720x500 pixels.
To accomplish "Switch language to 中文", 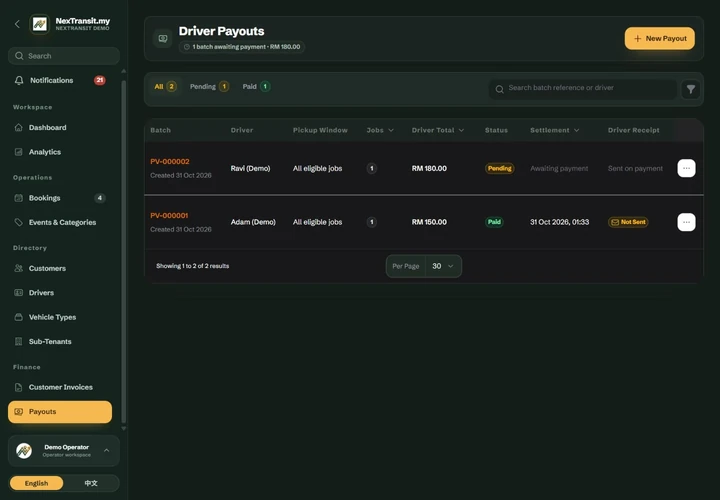I will (x=91, y=483).
